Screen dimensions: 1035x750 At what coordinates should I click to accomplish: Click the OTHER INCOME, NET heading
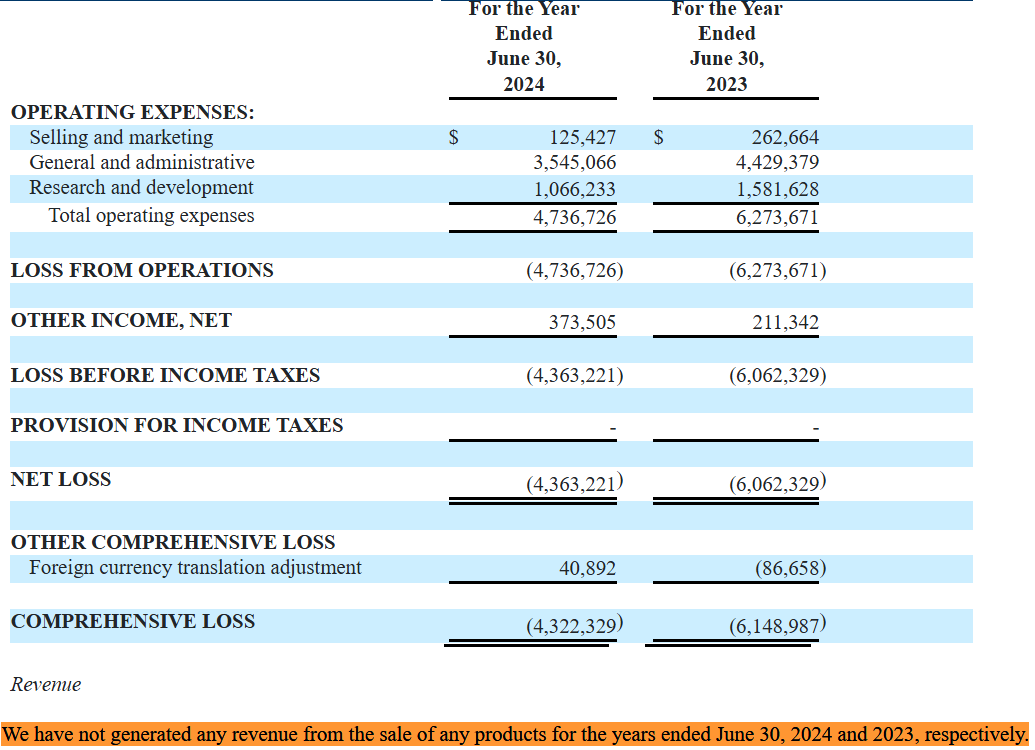coord(121,320)
